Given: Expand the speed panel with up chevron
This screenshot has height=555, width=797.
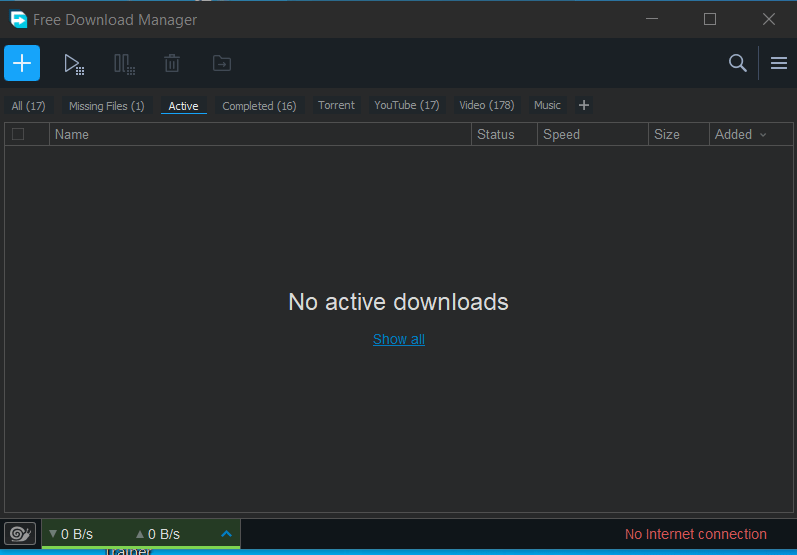Looking at the screenshot, I should coord(226,534).
